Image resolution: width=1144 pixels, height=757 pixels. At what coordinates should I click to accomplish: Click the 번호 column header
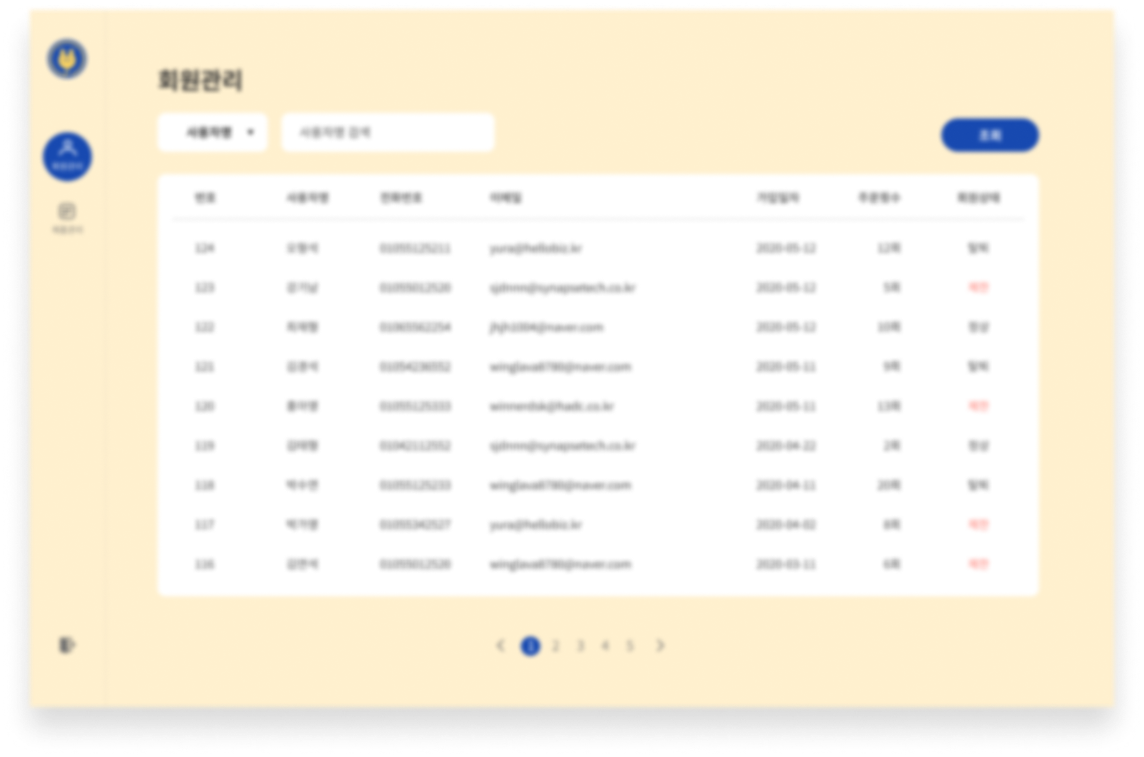pyautogui.click(x=205, y=198)
